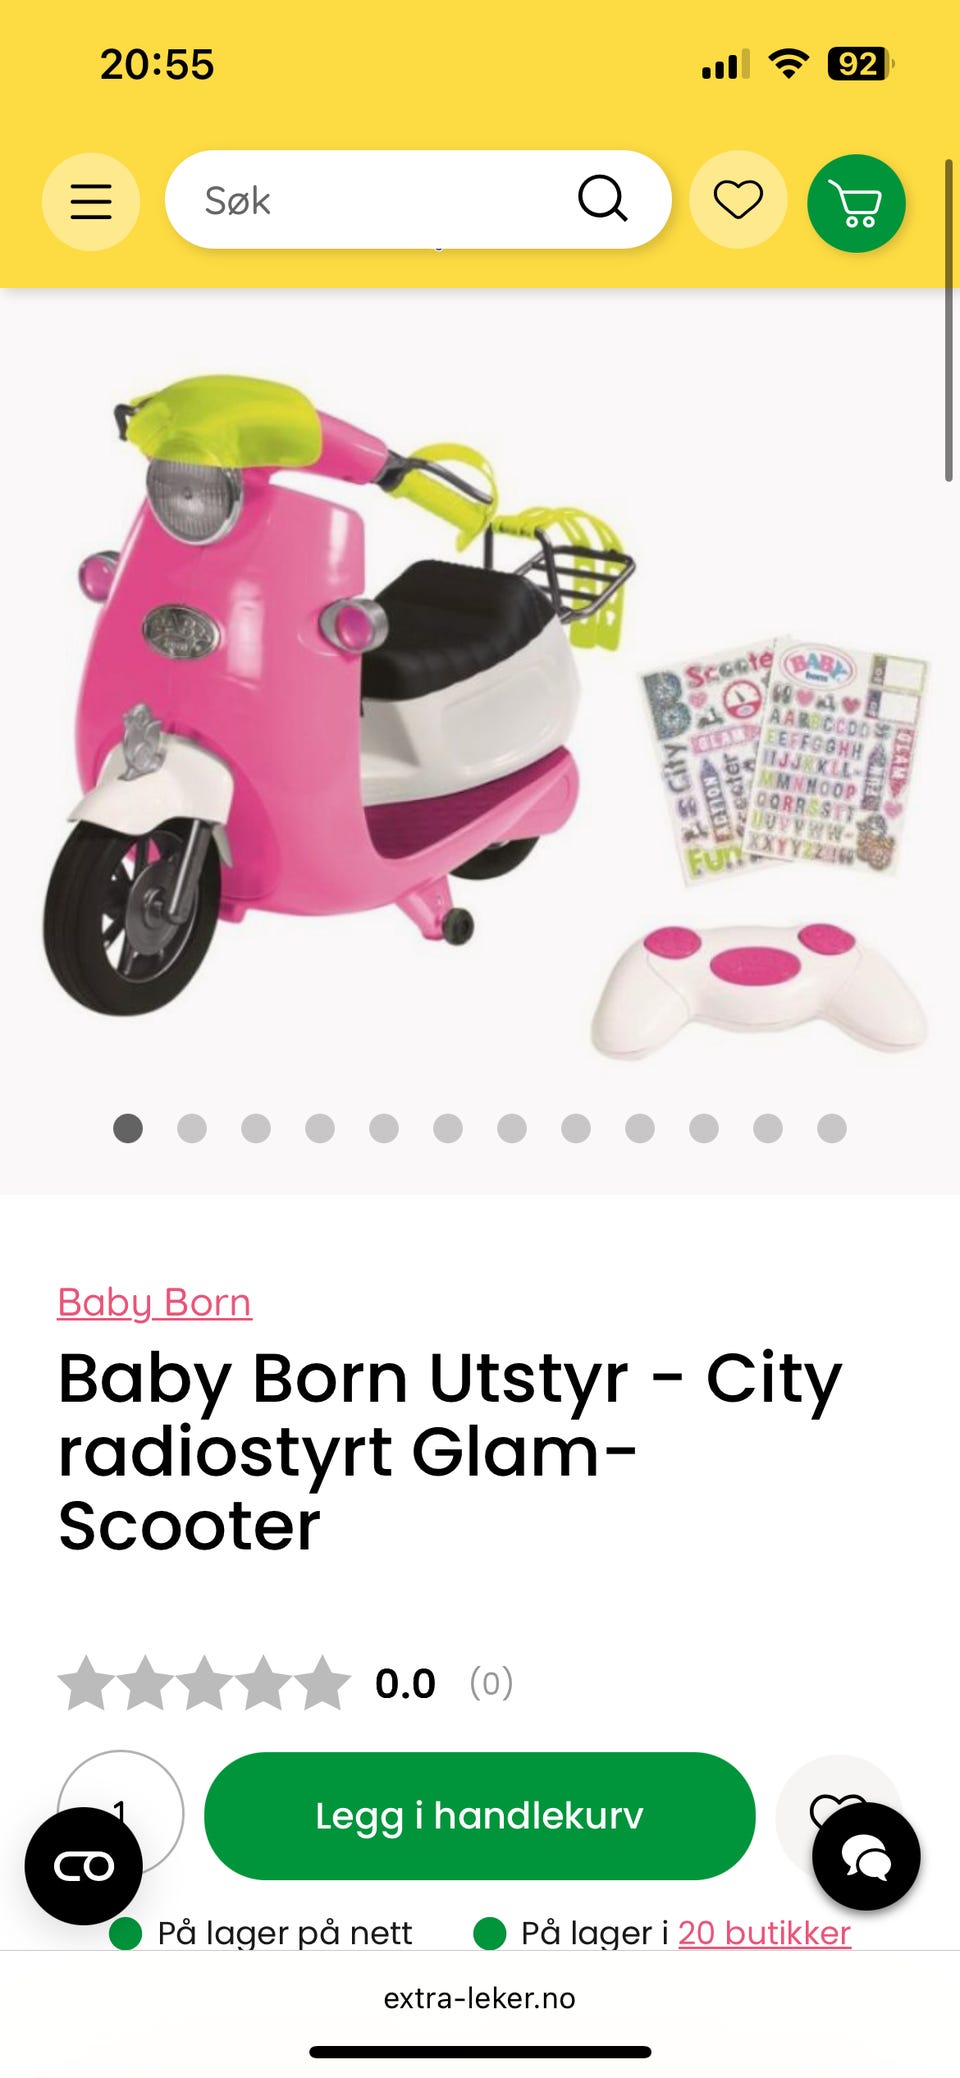
Task: Tap the black accessibility widget button
Action: point(84,1866)
